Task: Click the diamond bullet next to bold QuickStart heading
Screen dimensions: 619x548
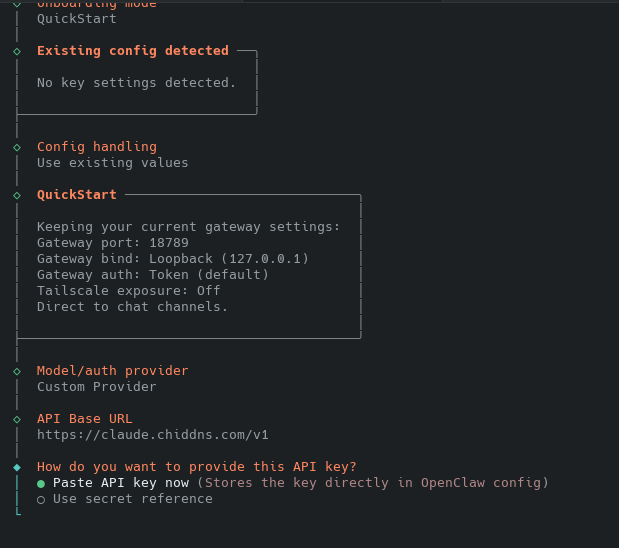Action: [17, 195]
